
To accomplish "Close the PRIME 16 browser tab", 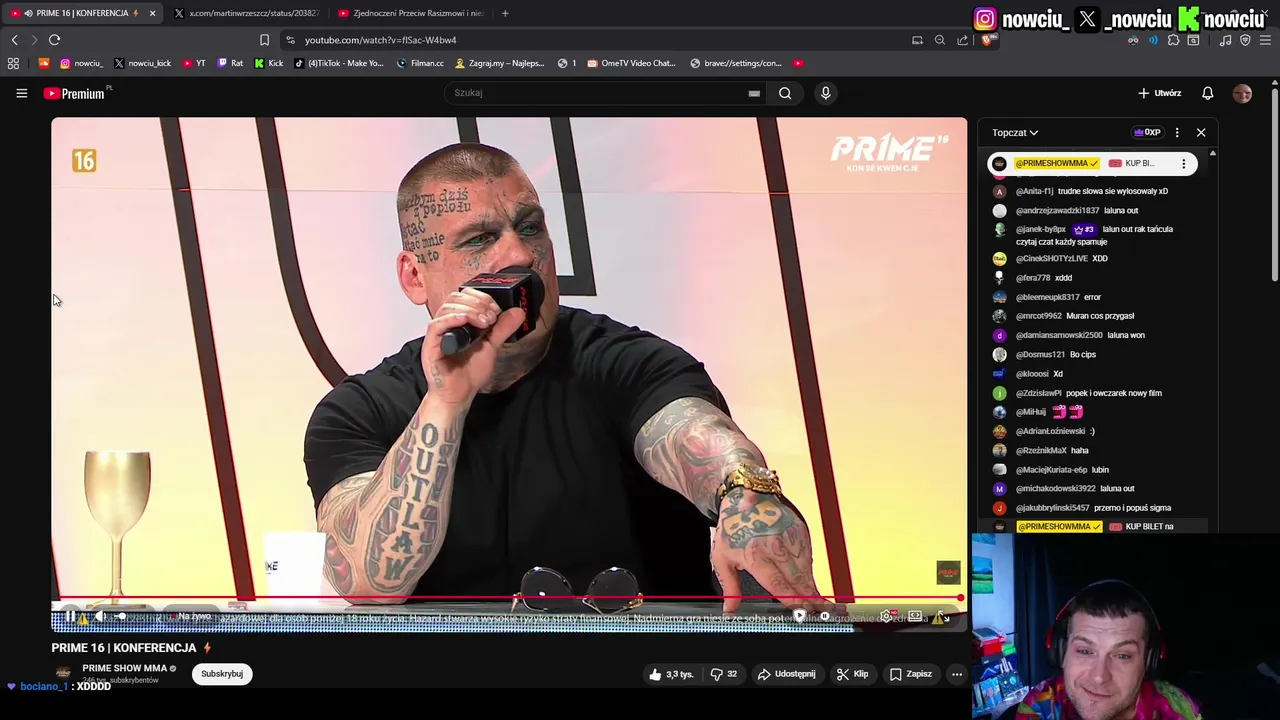I will pos(152,13).
